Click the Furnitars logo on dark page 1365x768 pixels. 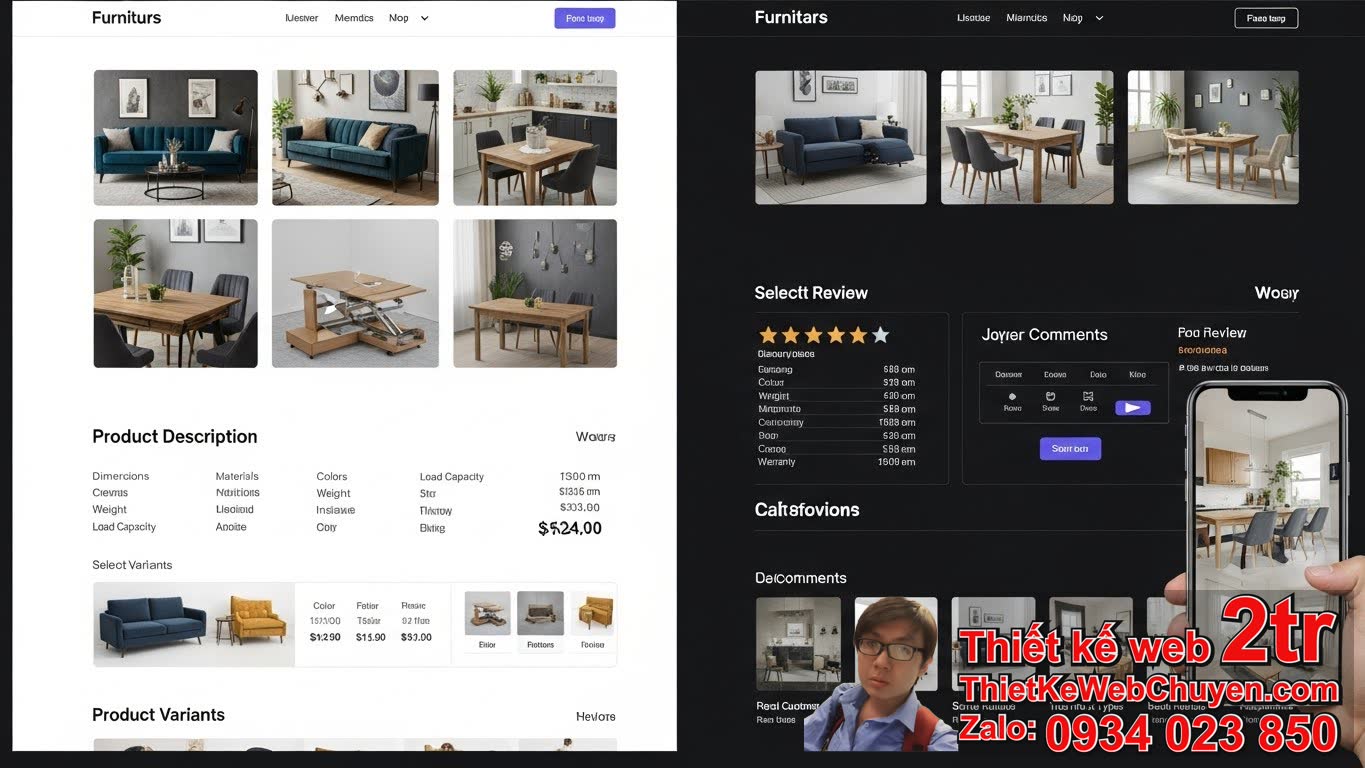coord(791,17)
